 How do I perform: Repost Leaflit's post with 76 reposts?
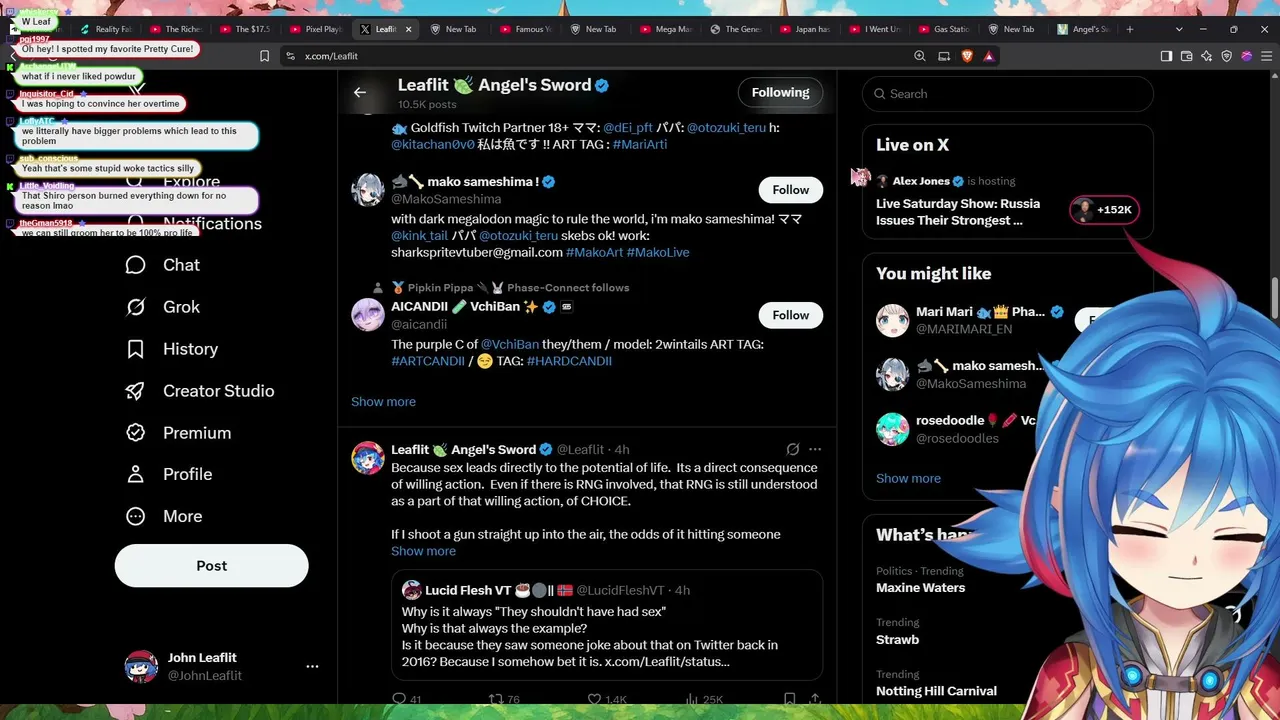click(x=503, y=700)
